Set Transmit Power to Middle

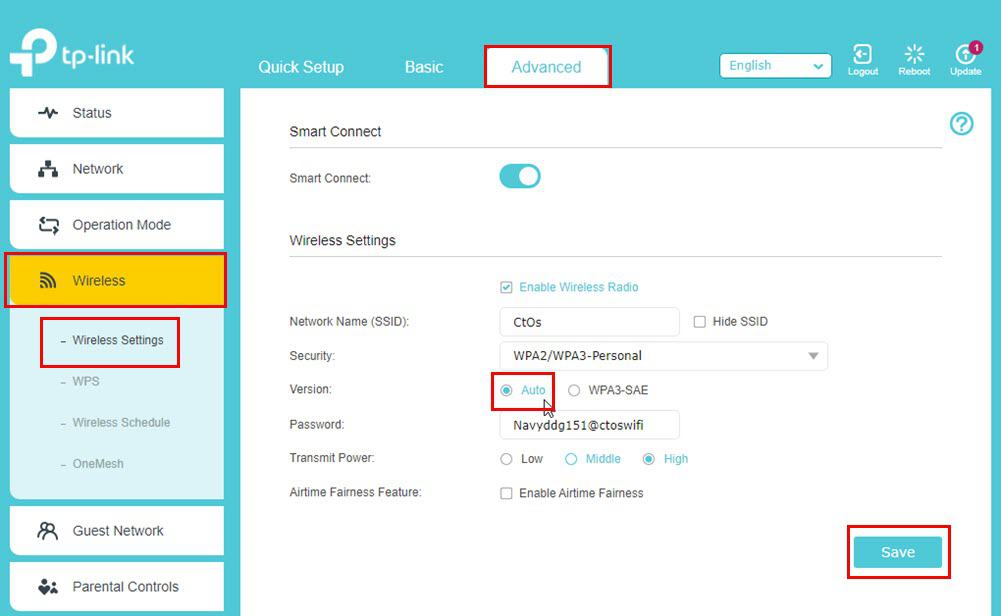[x=571, y=459]
